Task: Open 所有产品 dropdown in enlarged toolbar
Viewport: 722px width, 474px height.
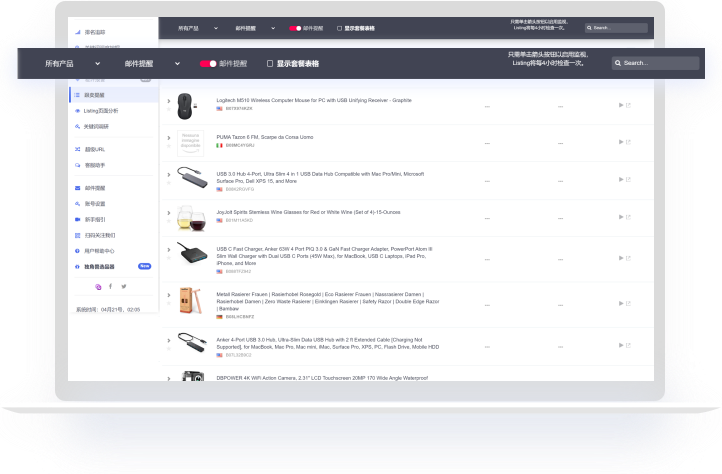Action: point(72,64)
